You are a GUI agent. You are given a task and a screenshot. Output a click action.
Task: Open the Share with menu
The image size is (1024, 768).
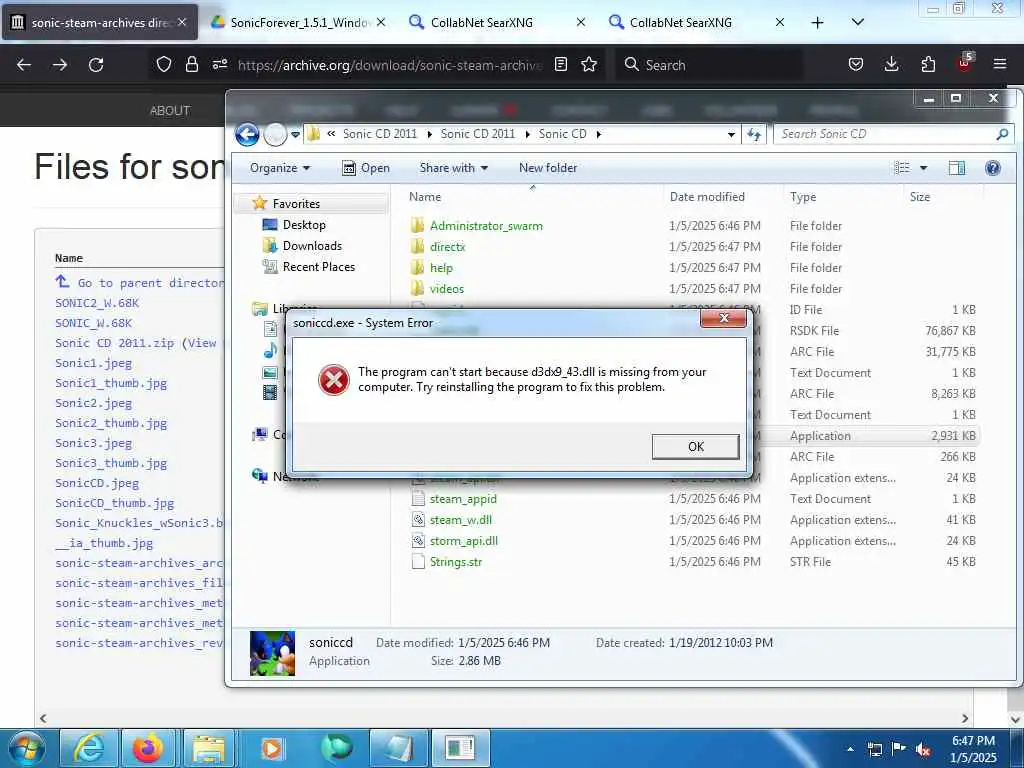coord(454,168)
